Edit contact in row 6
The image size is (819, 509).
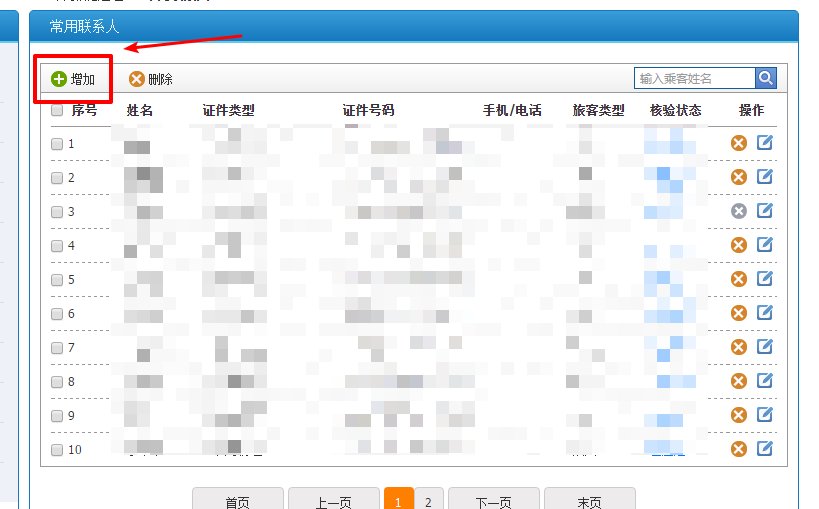pos(765,312)
